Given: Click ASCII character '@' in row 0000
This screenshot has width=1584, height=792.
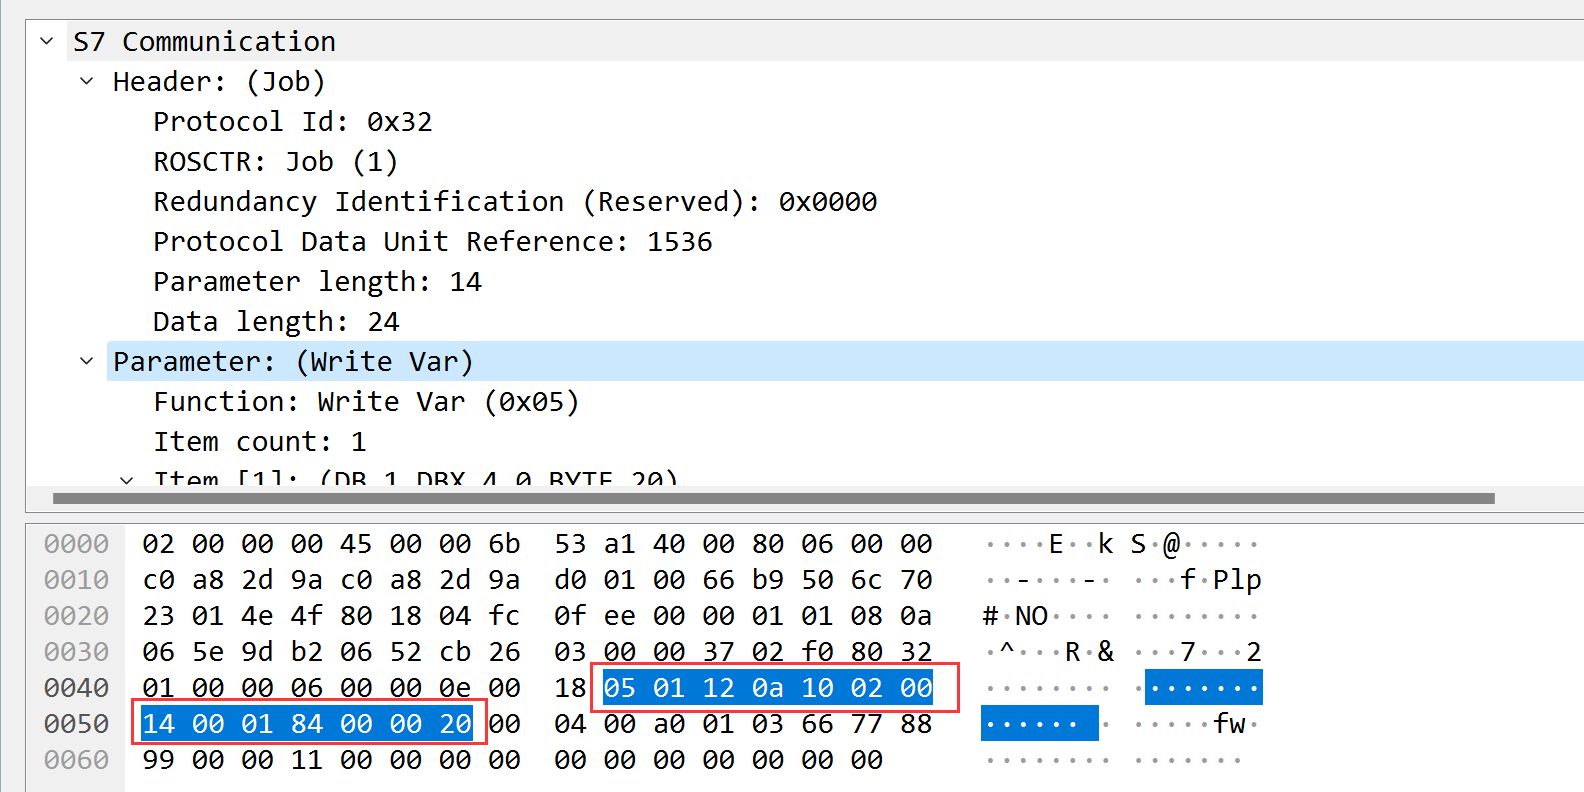Looking at the screenshot, I should pos(1171,544).
